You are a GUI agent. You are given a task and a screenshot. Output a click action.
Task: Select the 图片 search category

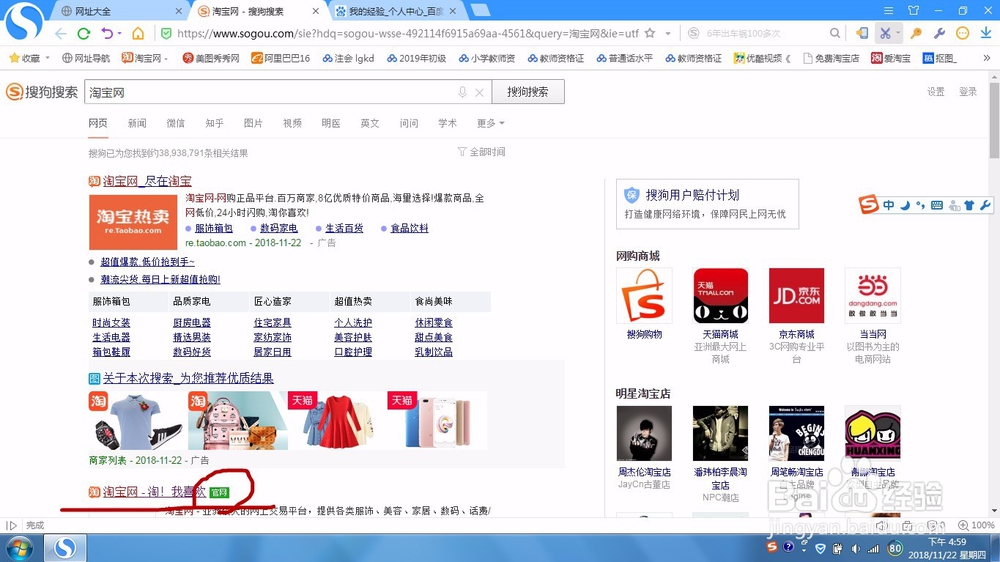tap(253, 123)
